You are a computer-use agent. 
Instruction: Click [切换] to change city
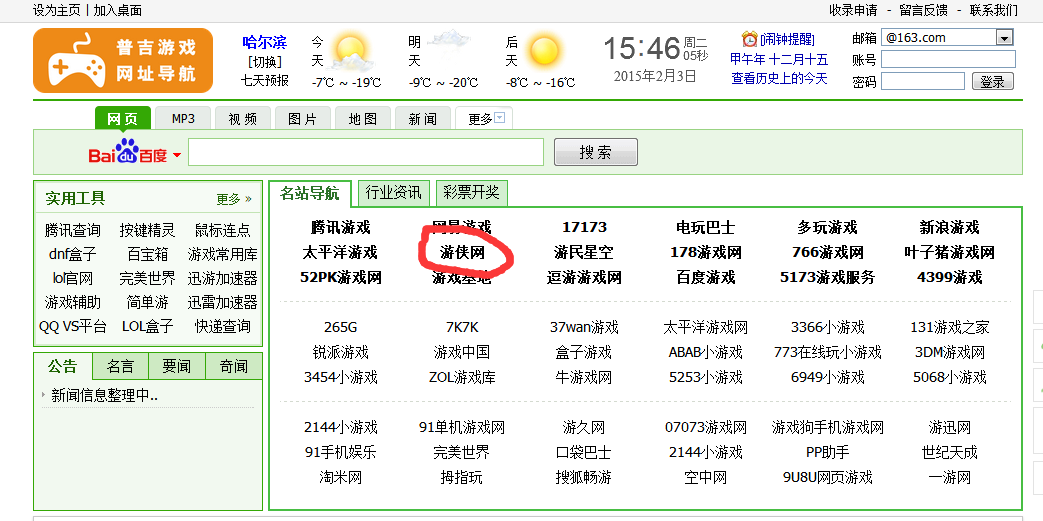point(265,62)
